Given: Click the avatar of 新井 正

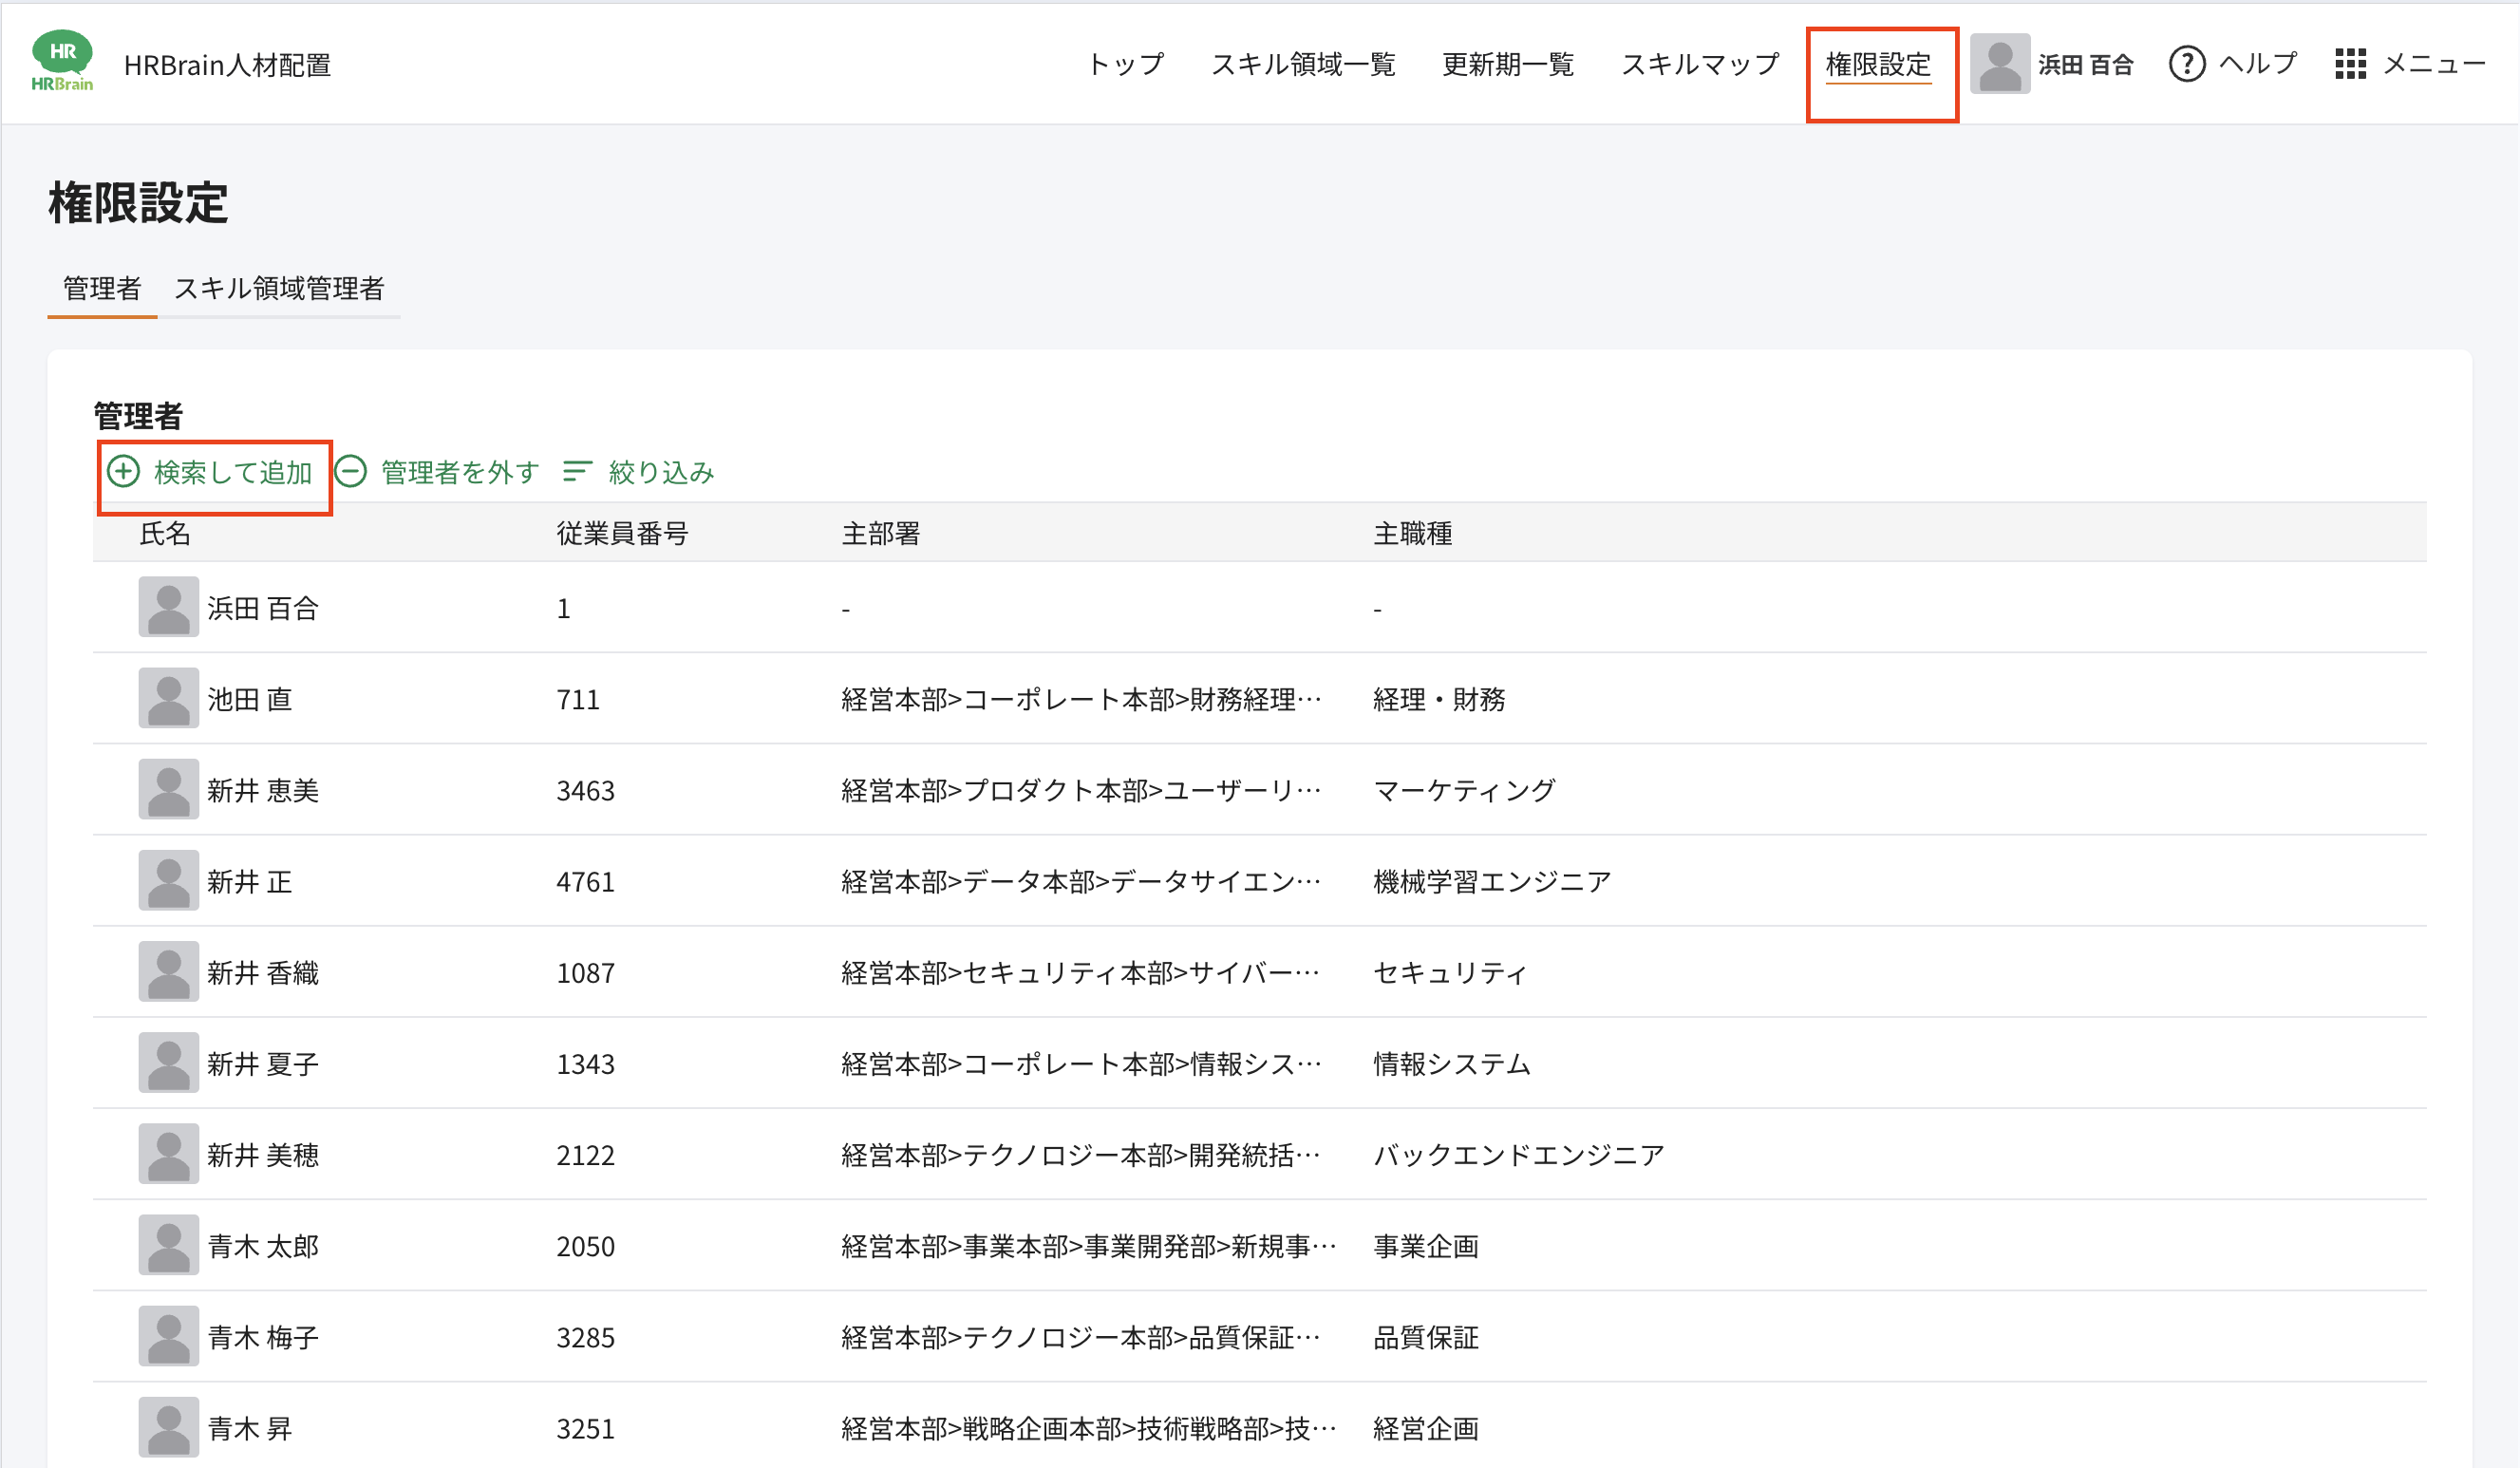Looking at the screenshot, I should tap(168, 880).
